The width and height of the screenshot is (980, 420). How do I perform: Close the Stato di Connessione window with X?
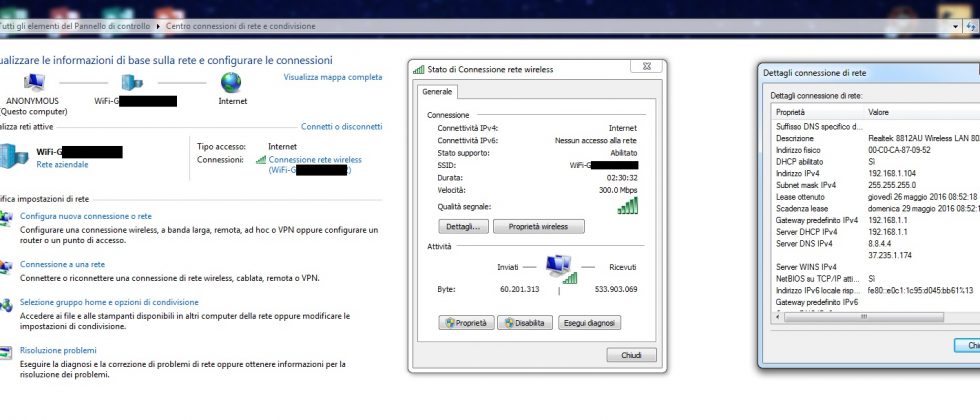tap(646, 66)
